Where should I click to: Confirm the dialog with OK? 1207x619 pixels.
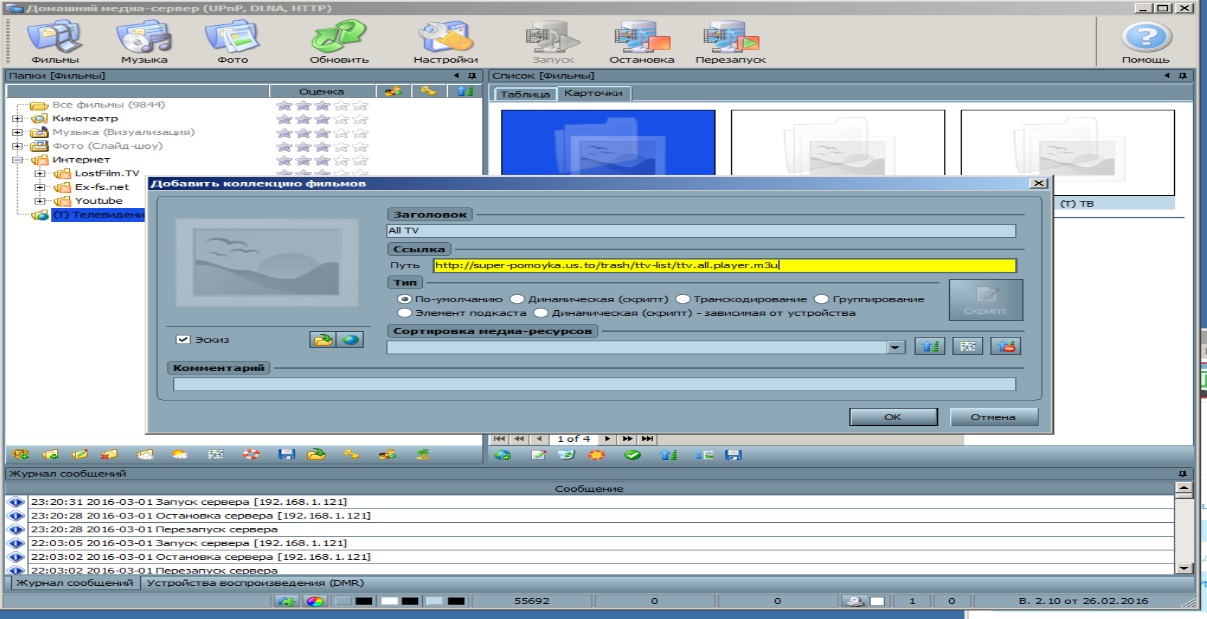pyautogui.click(x=893, y=417)
